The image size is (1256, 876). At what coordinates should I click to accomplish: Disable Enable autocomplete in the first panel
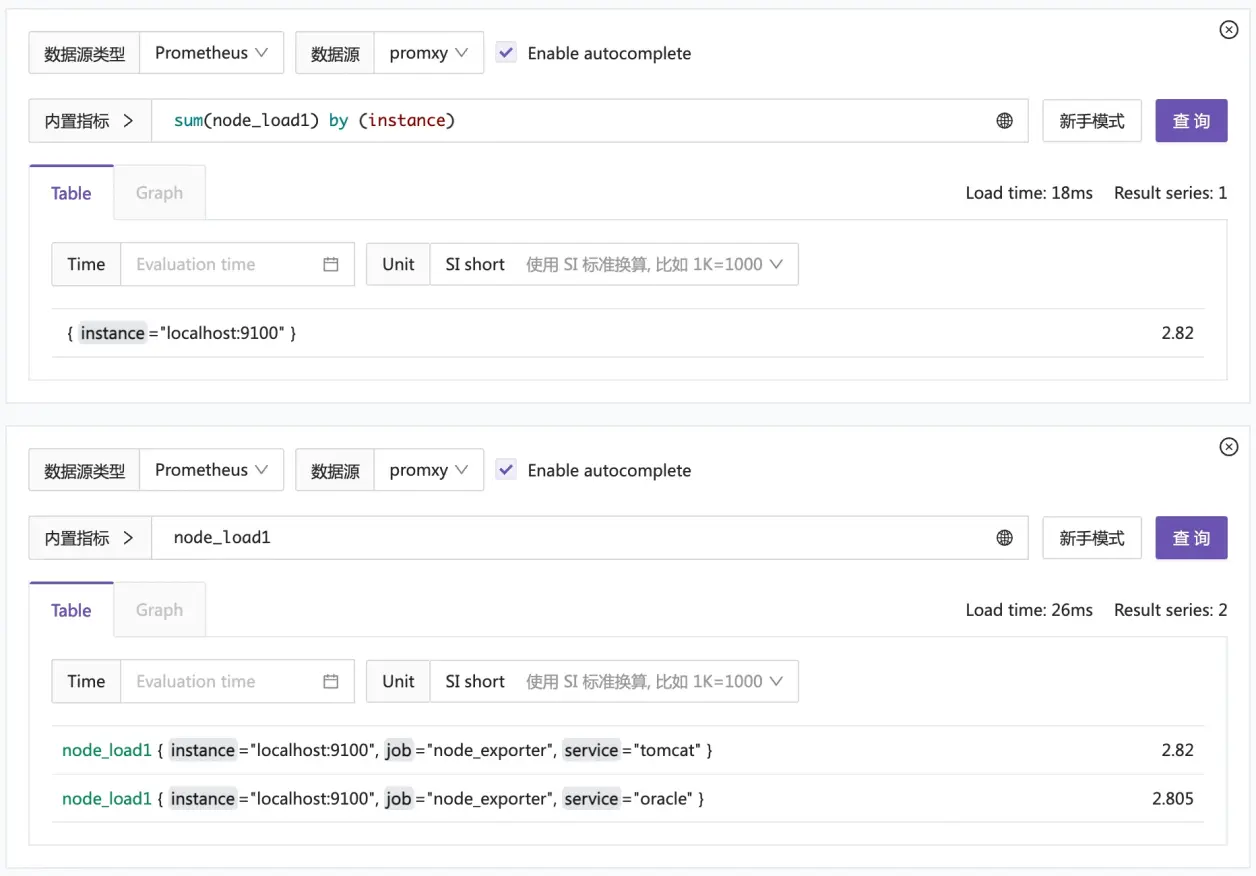coord(507,53)
